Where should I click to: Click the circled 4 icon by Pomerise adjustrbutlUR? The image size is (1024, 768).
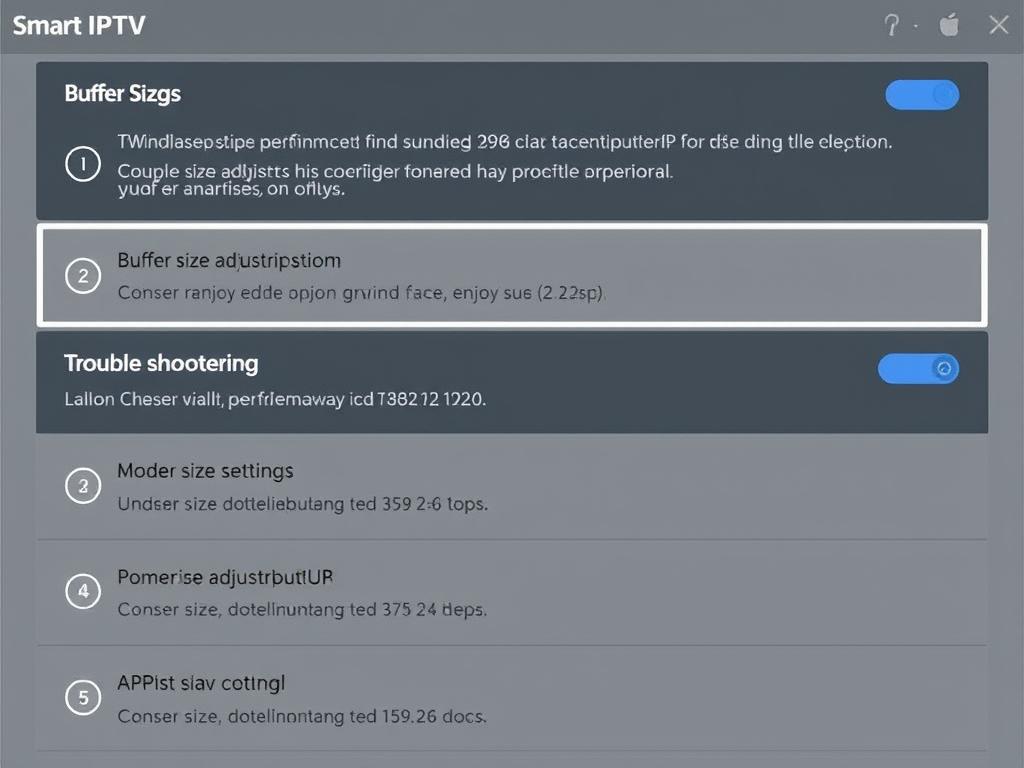pos(83,591)
